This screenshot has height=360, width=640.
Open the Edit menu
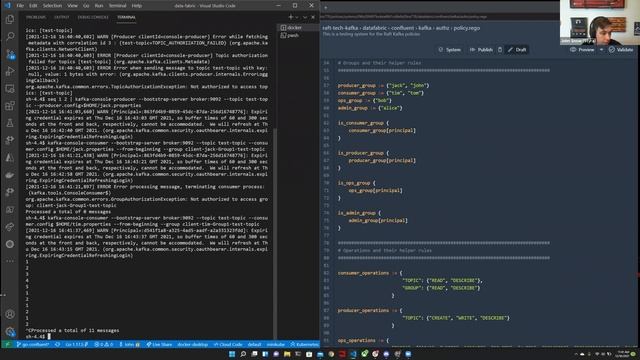[33, 6]
